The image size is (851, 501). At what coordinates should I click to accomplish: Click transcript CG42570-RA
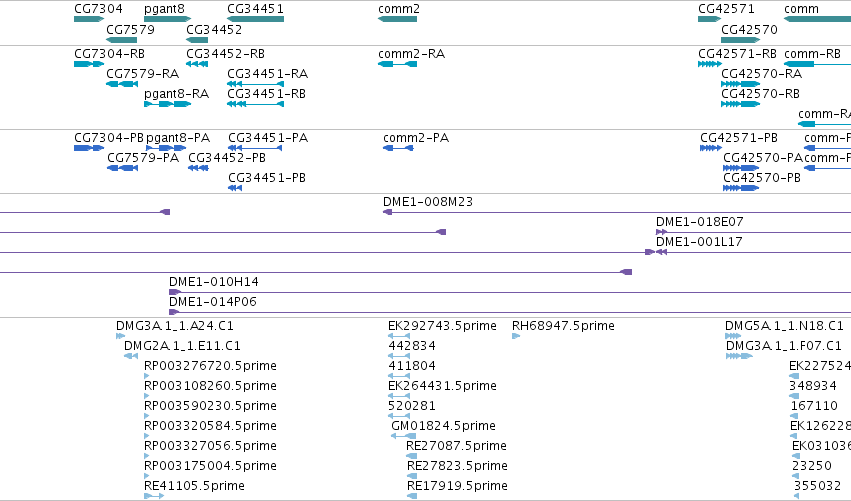click(740, 84)
